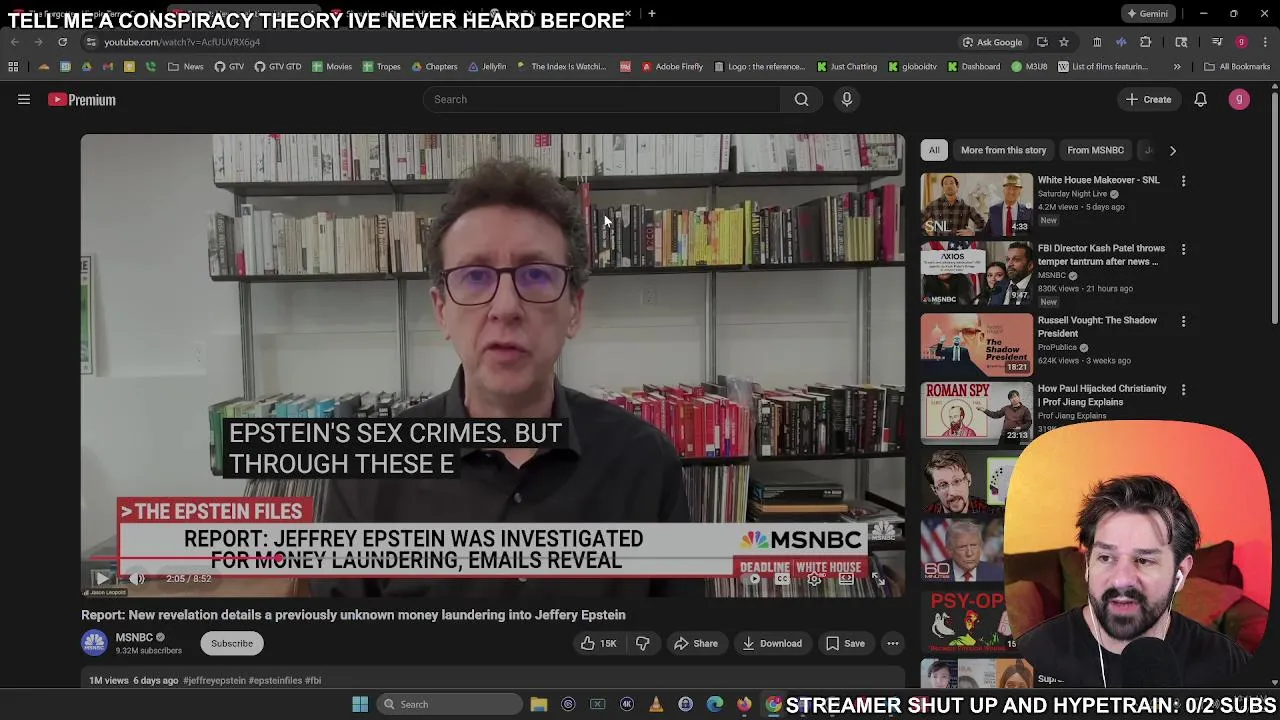The image size is (1280, 720).
Task: Focus the YouTube search field
Action: click(x=602, y=99)
